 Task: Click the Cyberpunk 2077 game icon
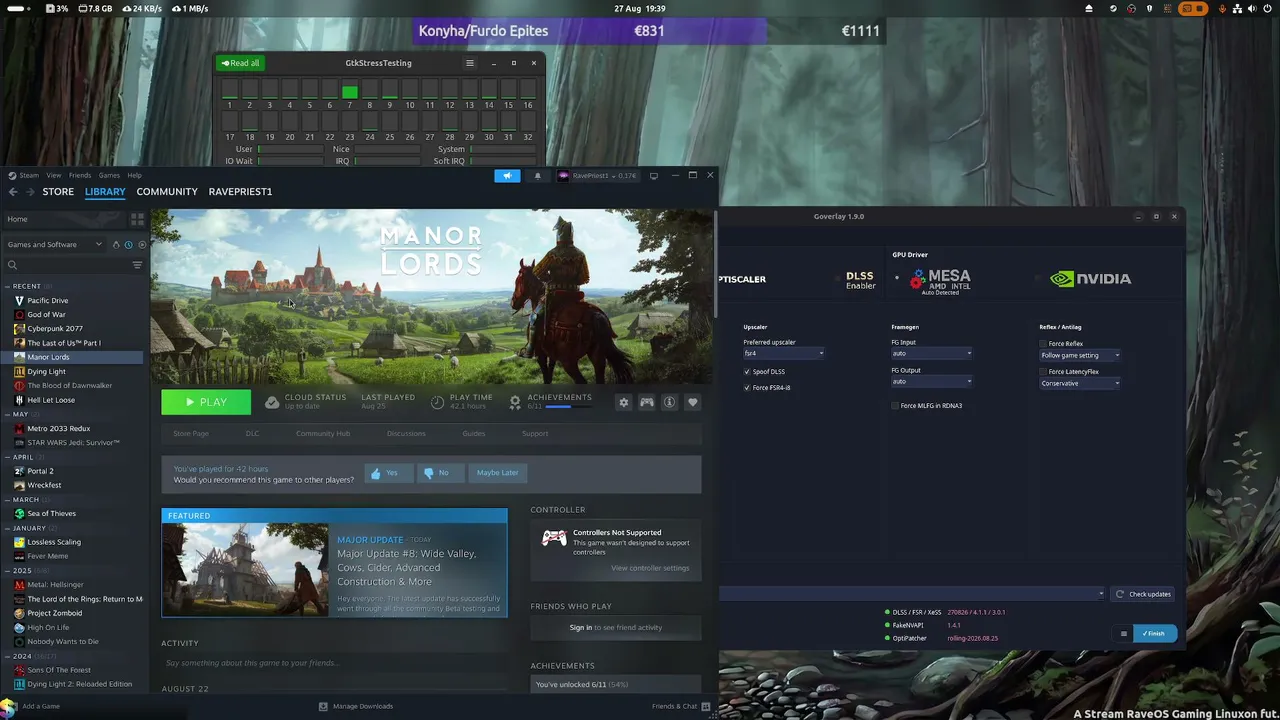pos(19,329)
